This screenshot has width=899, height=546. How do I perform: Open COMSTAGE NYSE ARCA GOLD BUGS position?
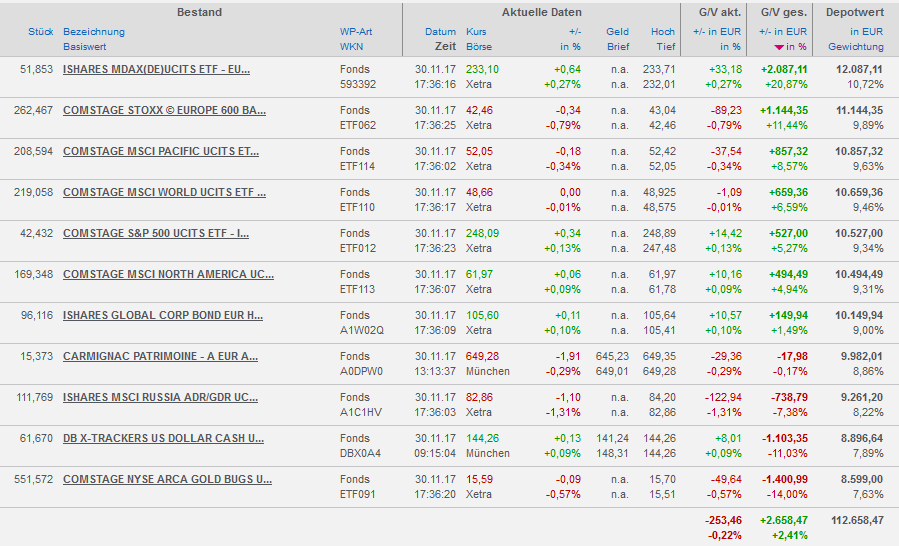pyautogui.click(x=167, y=480)
